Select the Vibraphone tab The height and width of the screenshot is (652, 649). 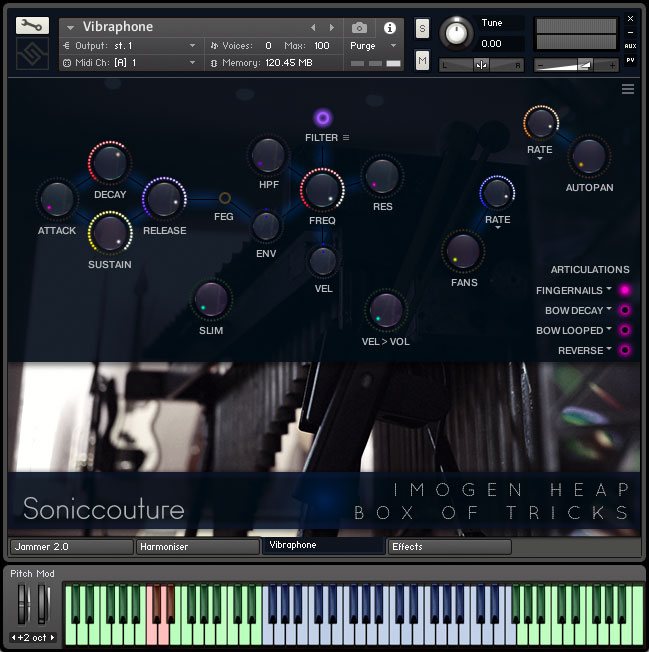click(x=323, y=546)
